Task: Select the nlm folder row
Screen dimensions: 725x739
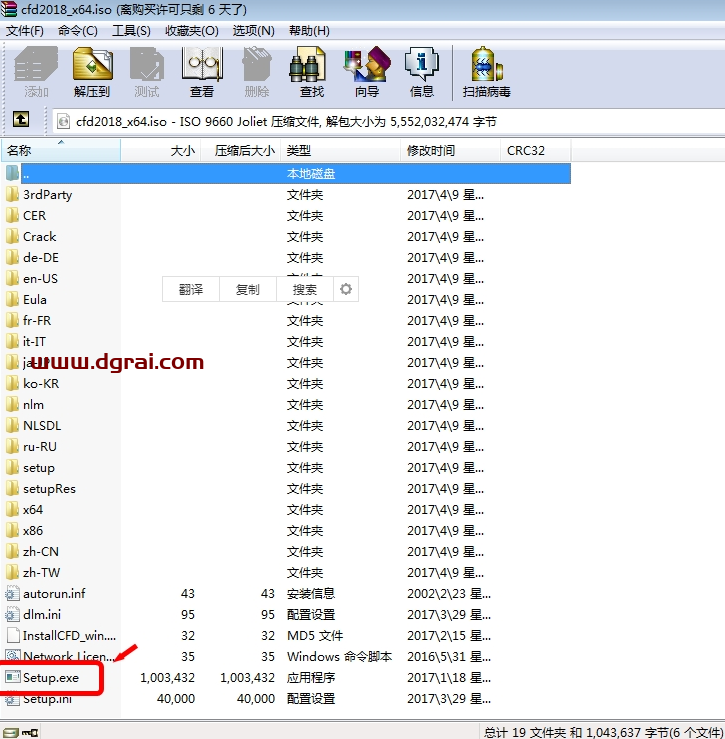Action: pos(286,404)
